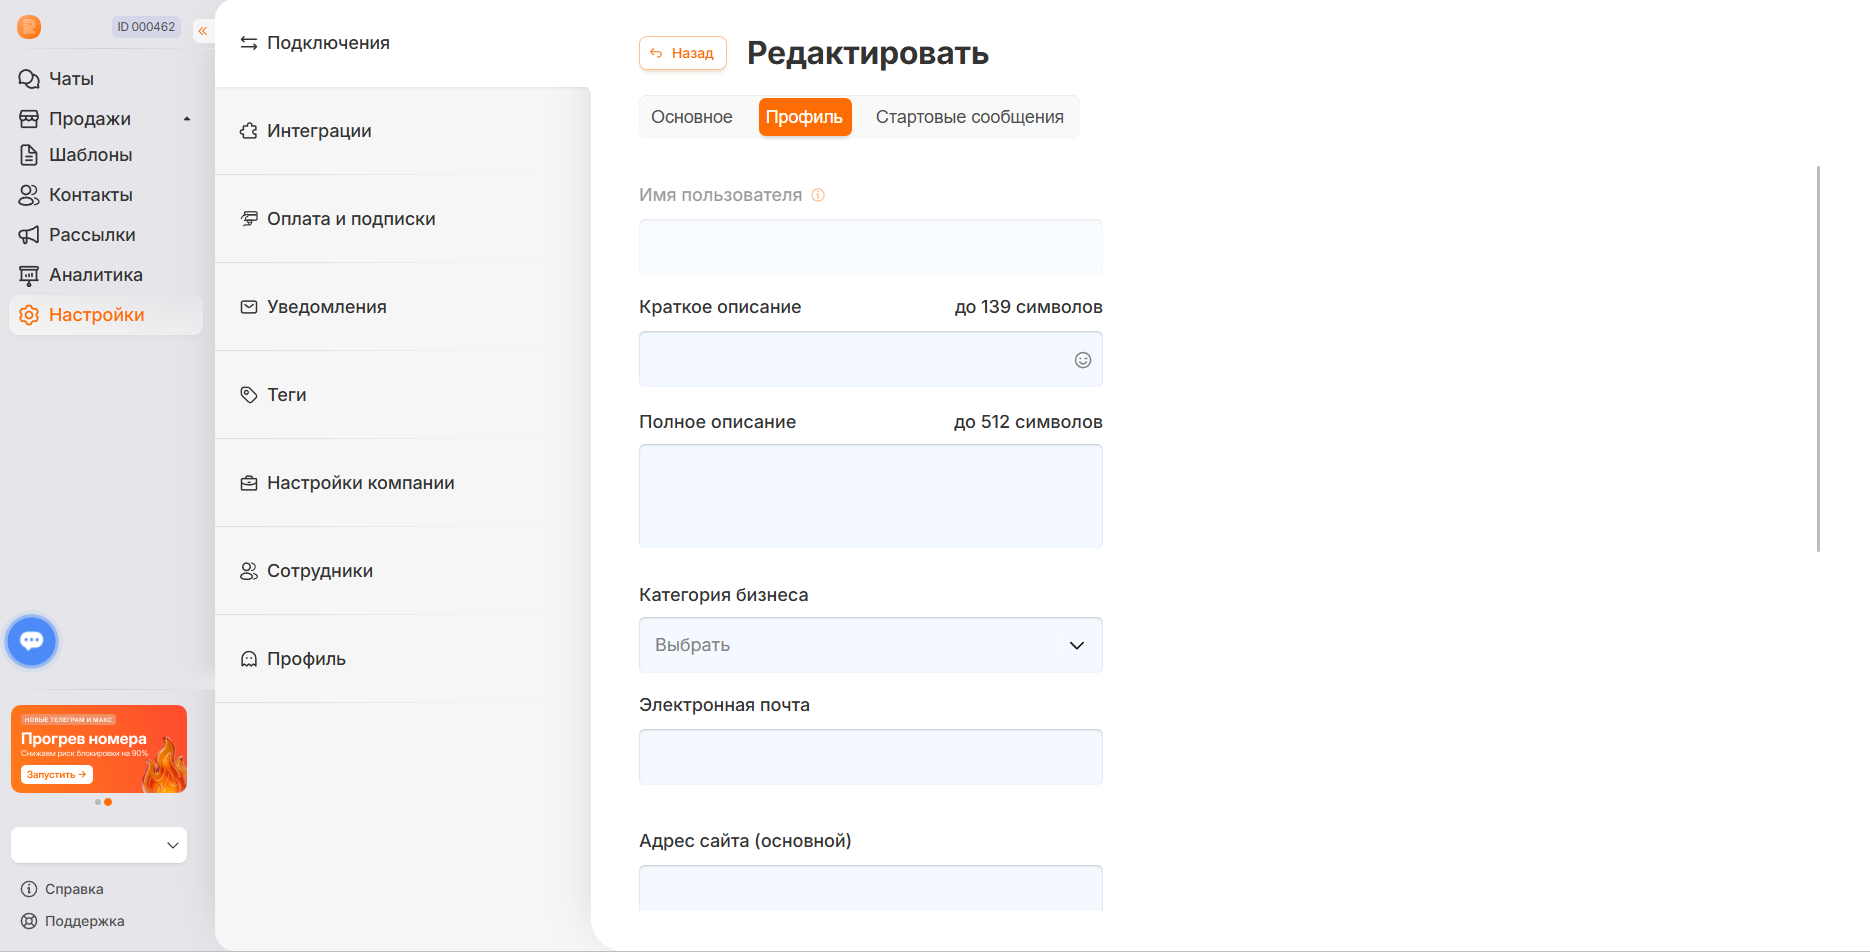Open the blue live chat widget
1870x952 pixels.
coord(32,641)
